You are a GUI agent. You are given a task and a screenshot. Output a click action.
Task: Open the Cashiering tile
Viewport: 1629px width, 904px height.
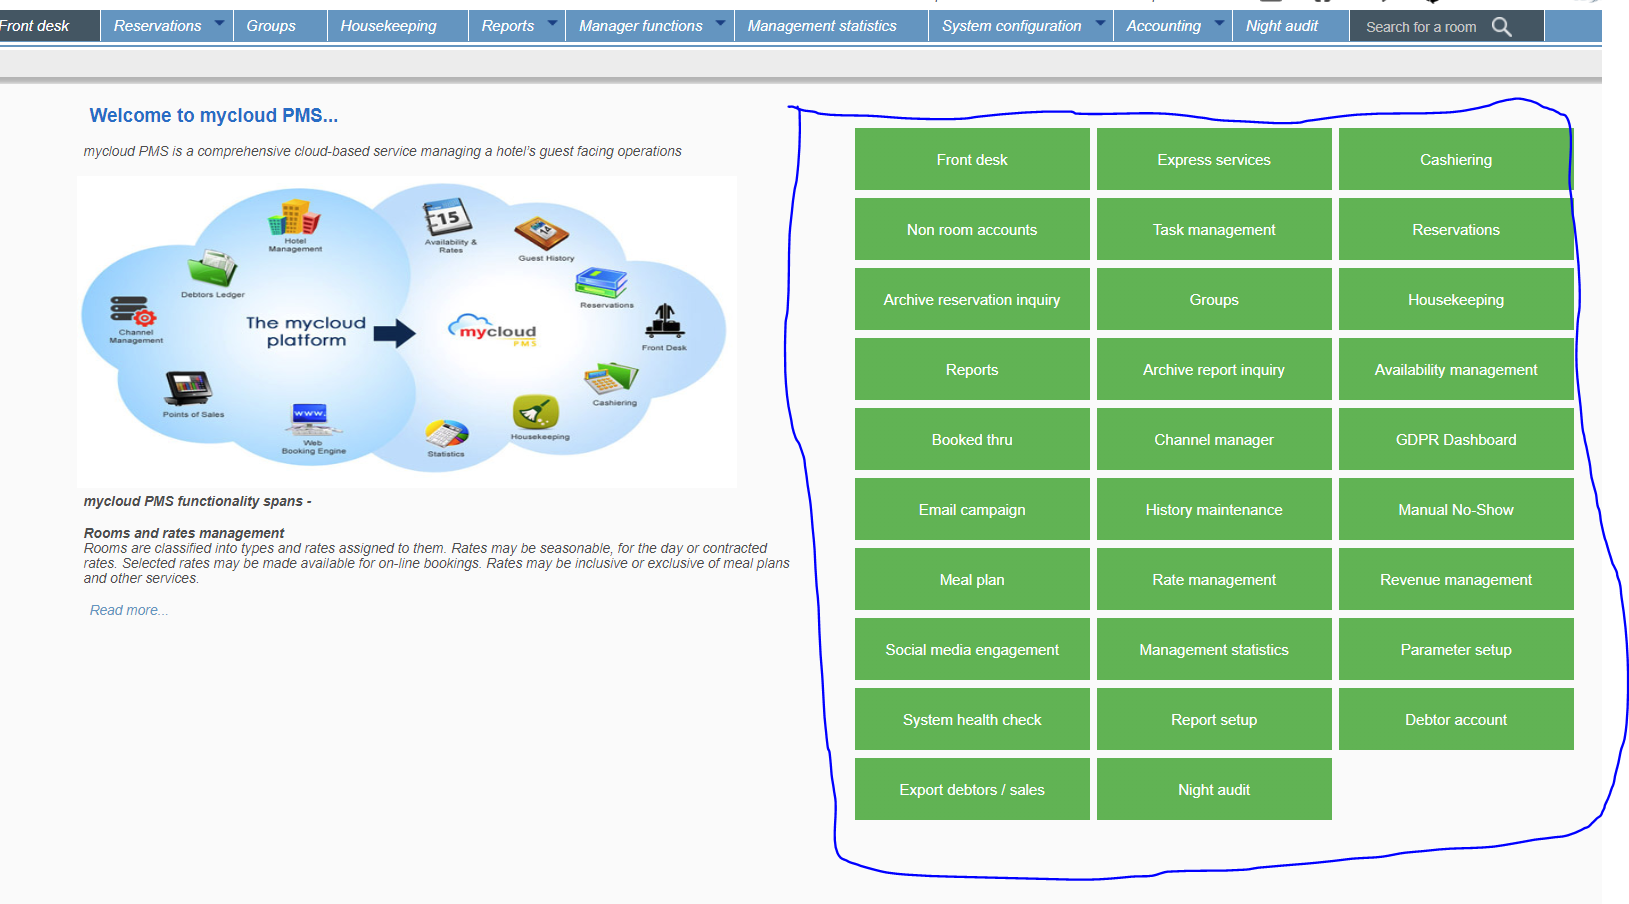point(1456,159)
